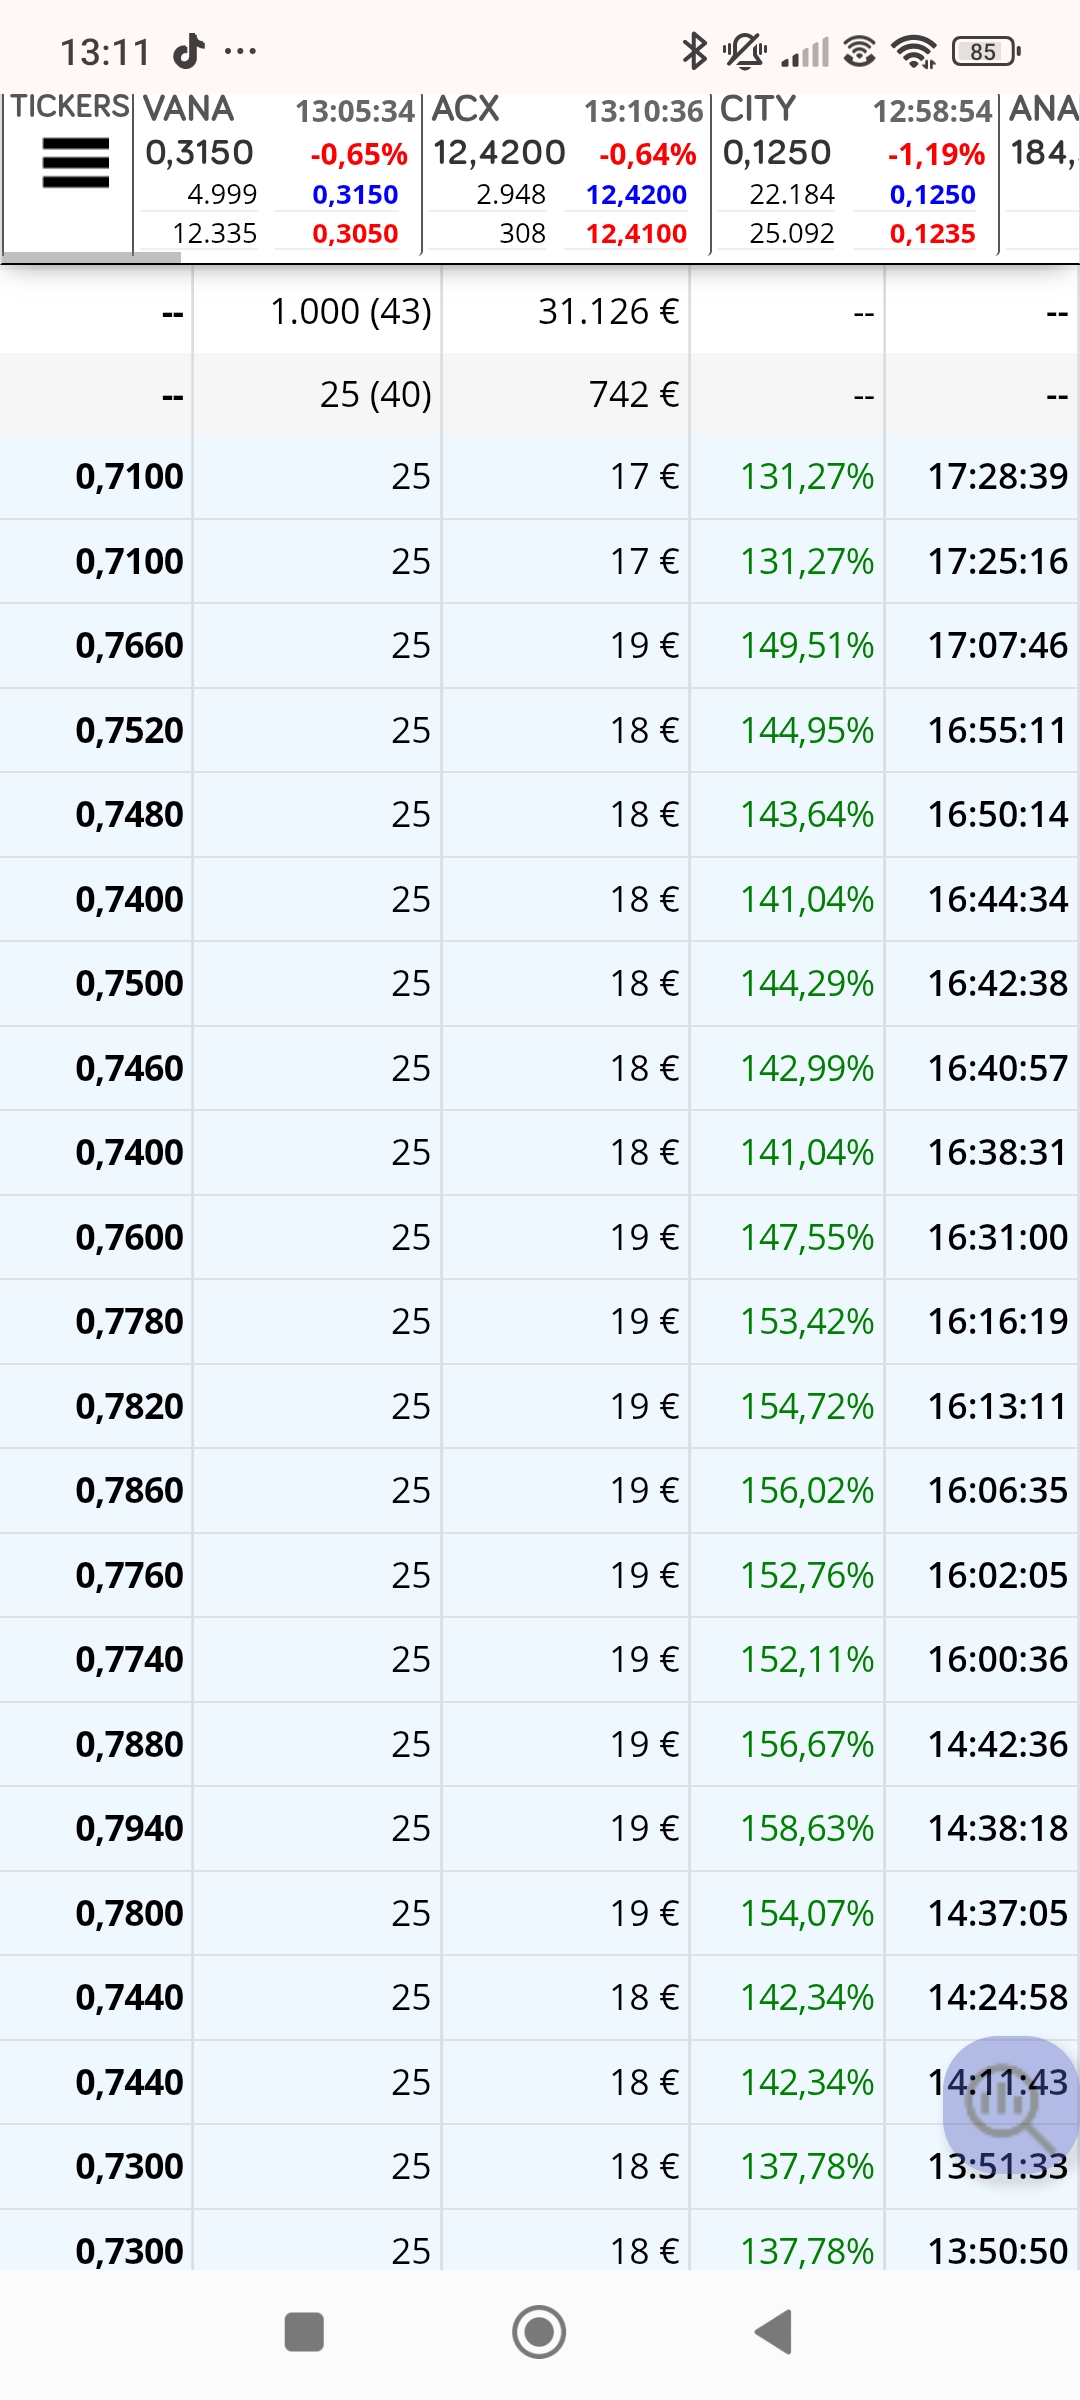Open the TICKERS hamburger menu
The width and height of the screenshot is (1080, 2400).
(x=75, y=163)
